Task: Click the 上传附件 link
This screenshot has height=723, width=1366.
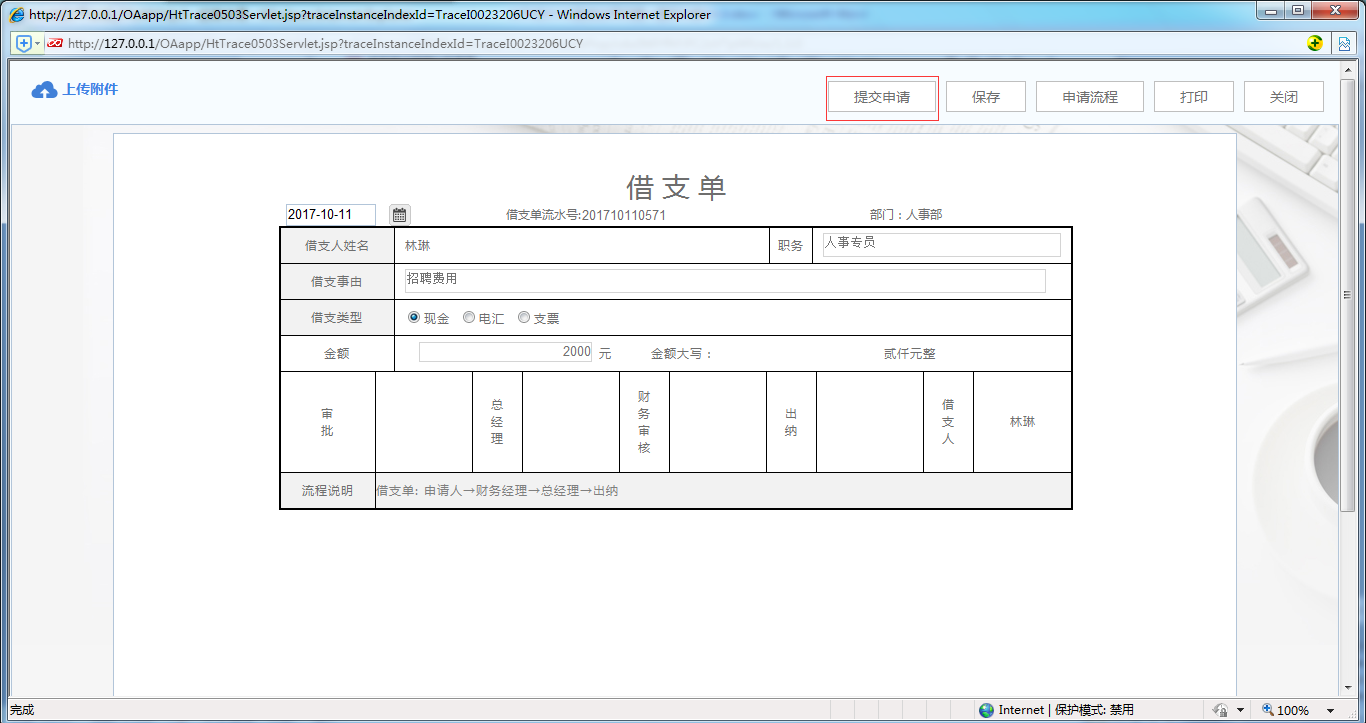Action: (85, 89)
